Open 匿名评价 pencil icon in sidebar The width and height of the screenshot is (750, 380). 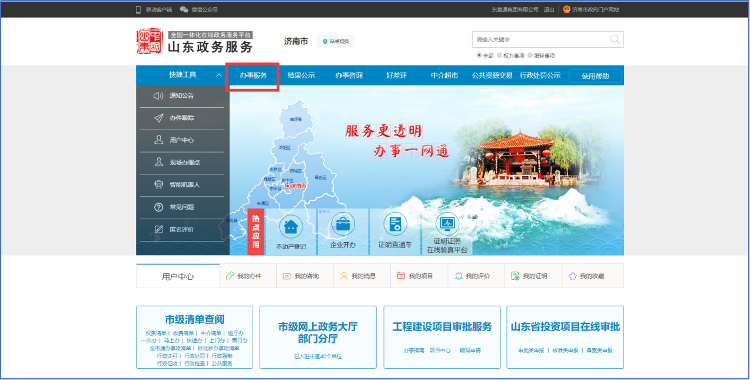(159, 229)
